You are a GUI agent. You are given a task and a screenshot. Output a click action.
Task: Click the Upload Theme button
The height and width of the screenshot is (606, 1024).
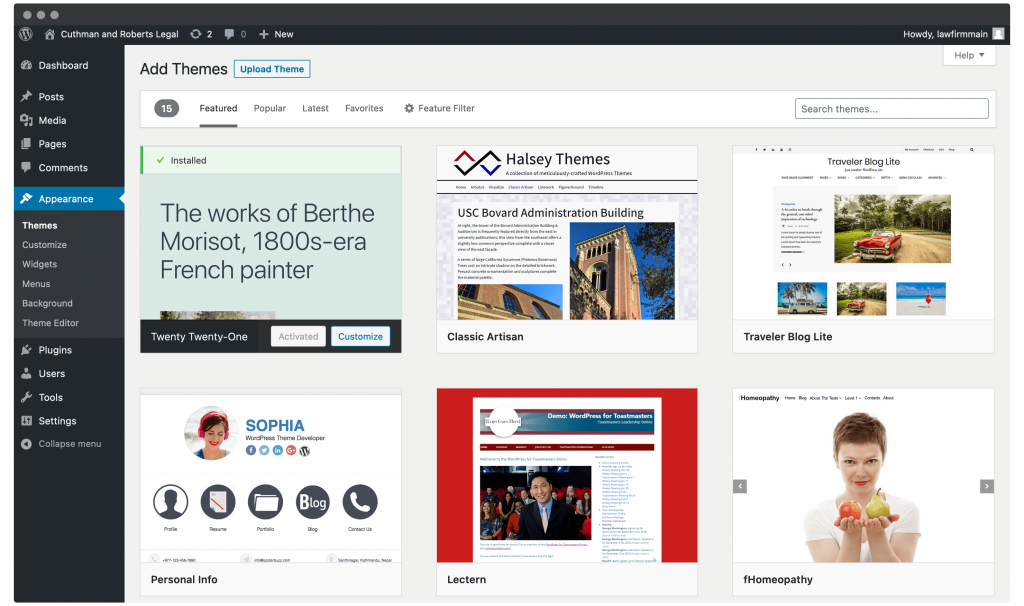272,69
